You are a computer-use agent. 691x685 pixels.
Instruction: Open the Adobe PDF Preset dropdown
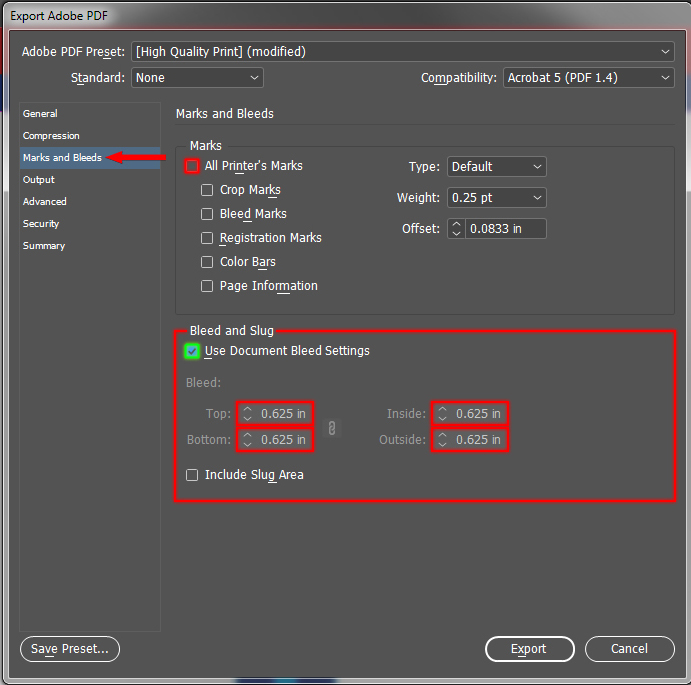tap(403, 52)
